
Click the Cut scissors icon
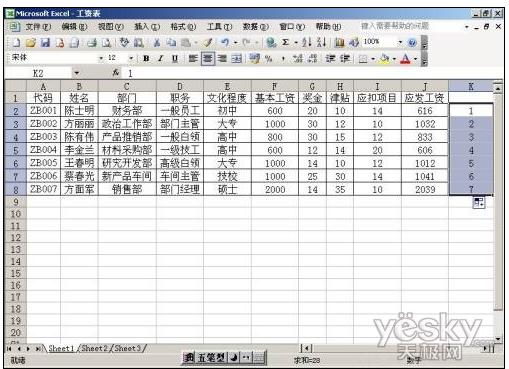(157, 43)
